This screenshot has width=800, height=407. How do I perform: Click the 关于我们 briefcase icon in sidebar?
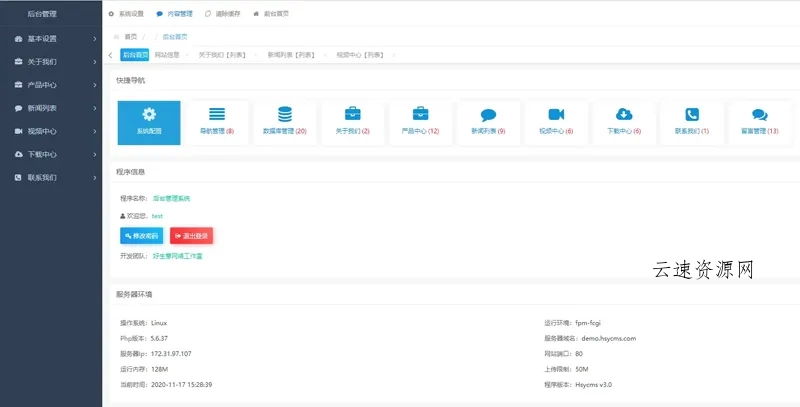pos(18,62)
